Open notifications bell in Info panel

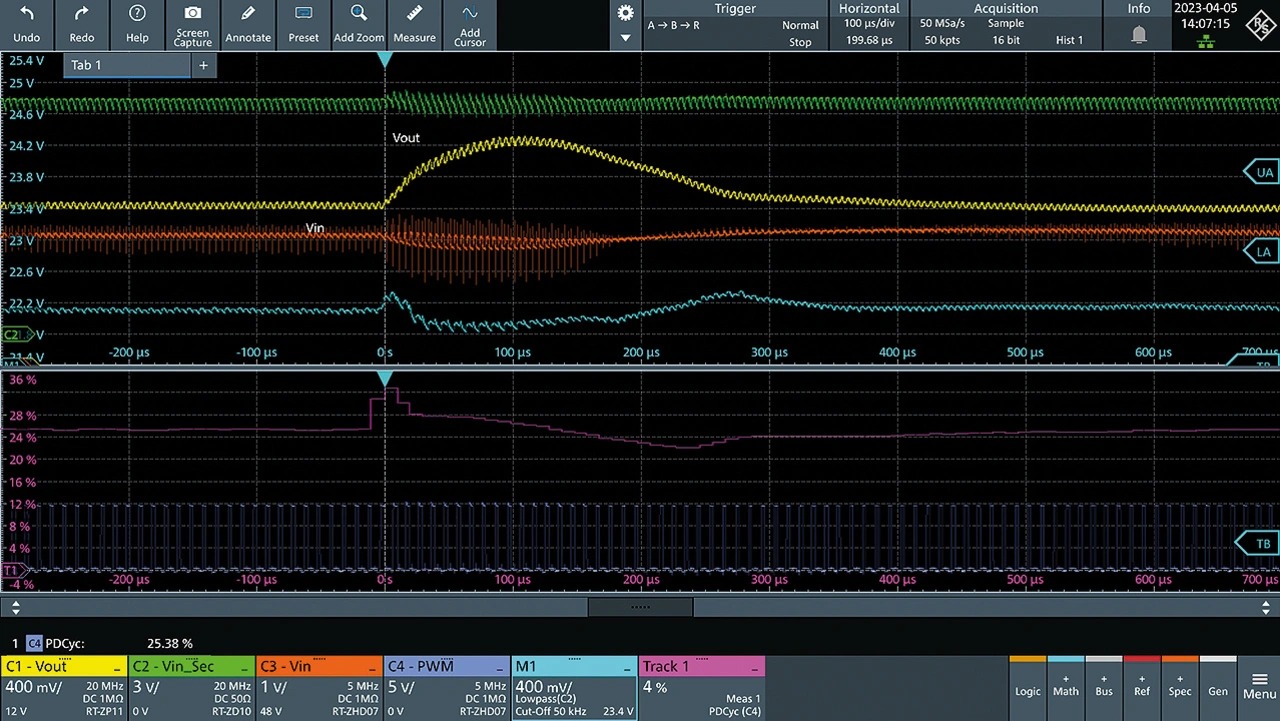pyautogui.click(x=1139, y=35)
